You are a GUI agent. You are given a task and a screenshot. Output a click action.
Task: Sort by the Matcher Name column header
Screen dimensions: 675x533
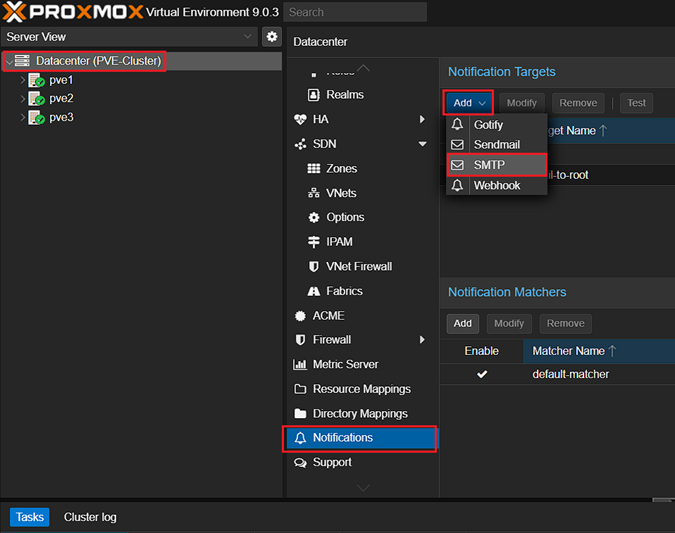(x=574, y=351)
